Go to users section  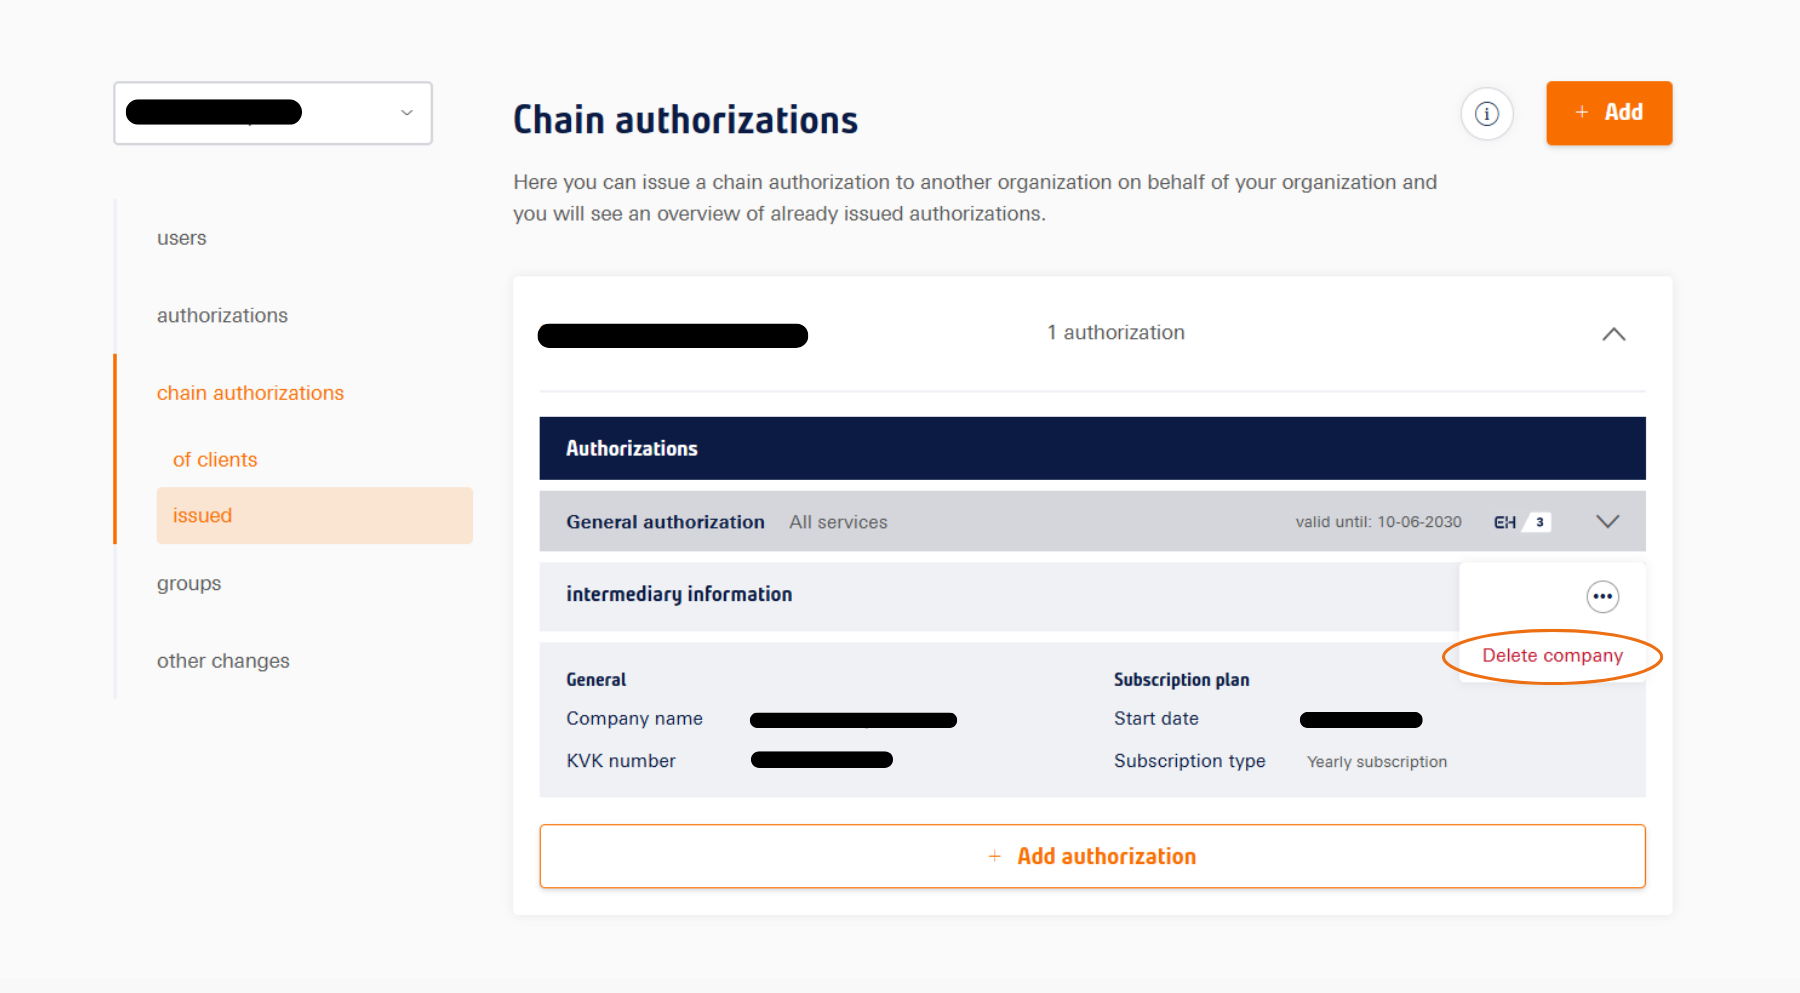pos(182,238)
